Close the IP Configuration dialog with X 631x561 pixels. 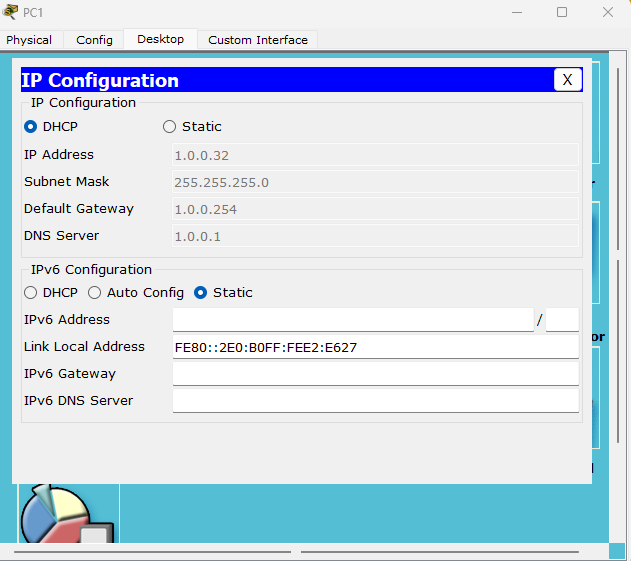click(567, 80)
